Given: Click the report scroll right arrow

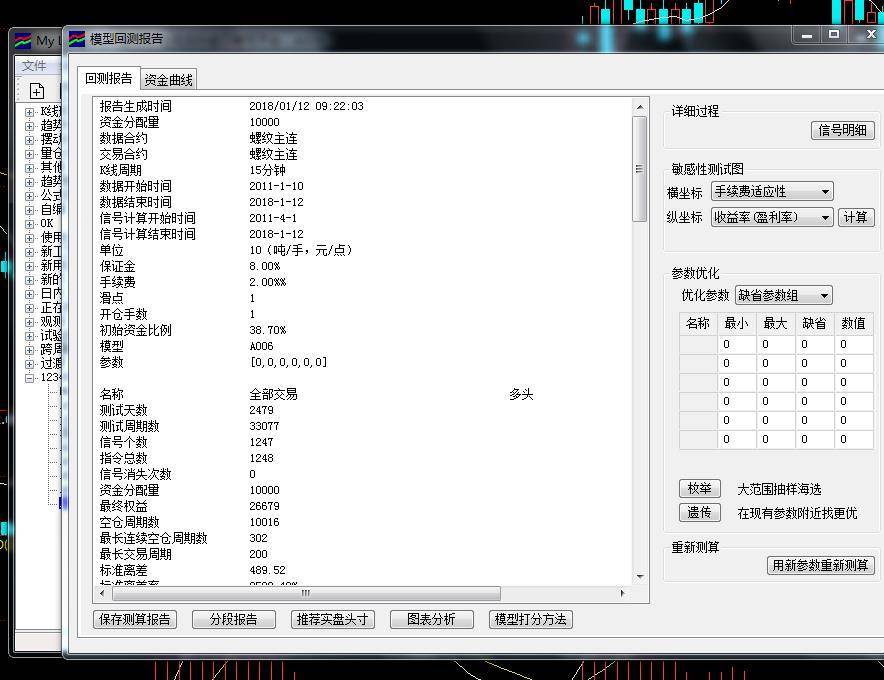Looking at the screenshot, I should tap(622, 593).
